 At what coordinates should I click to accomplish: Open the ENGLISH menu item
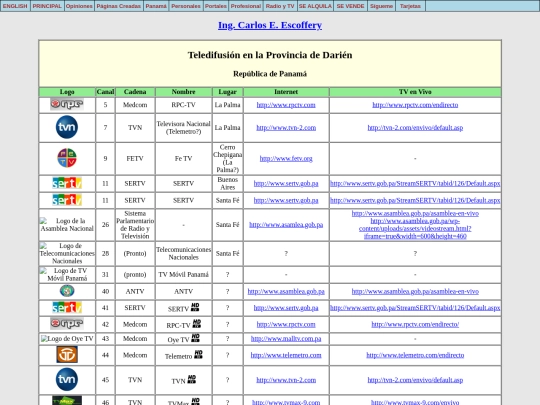[15, 6]
